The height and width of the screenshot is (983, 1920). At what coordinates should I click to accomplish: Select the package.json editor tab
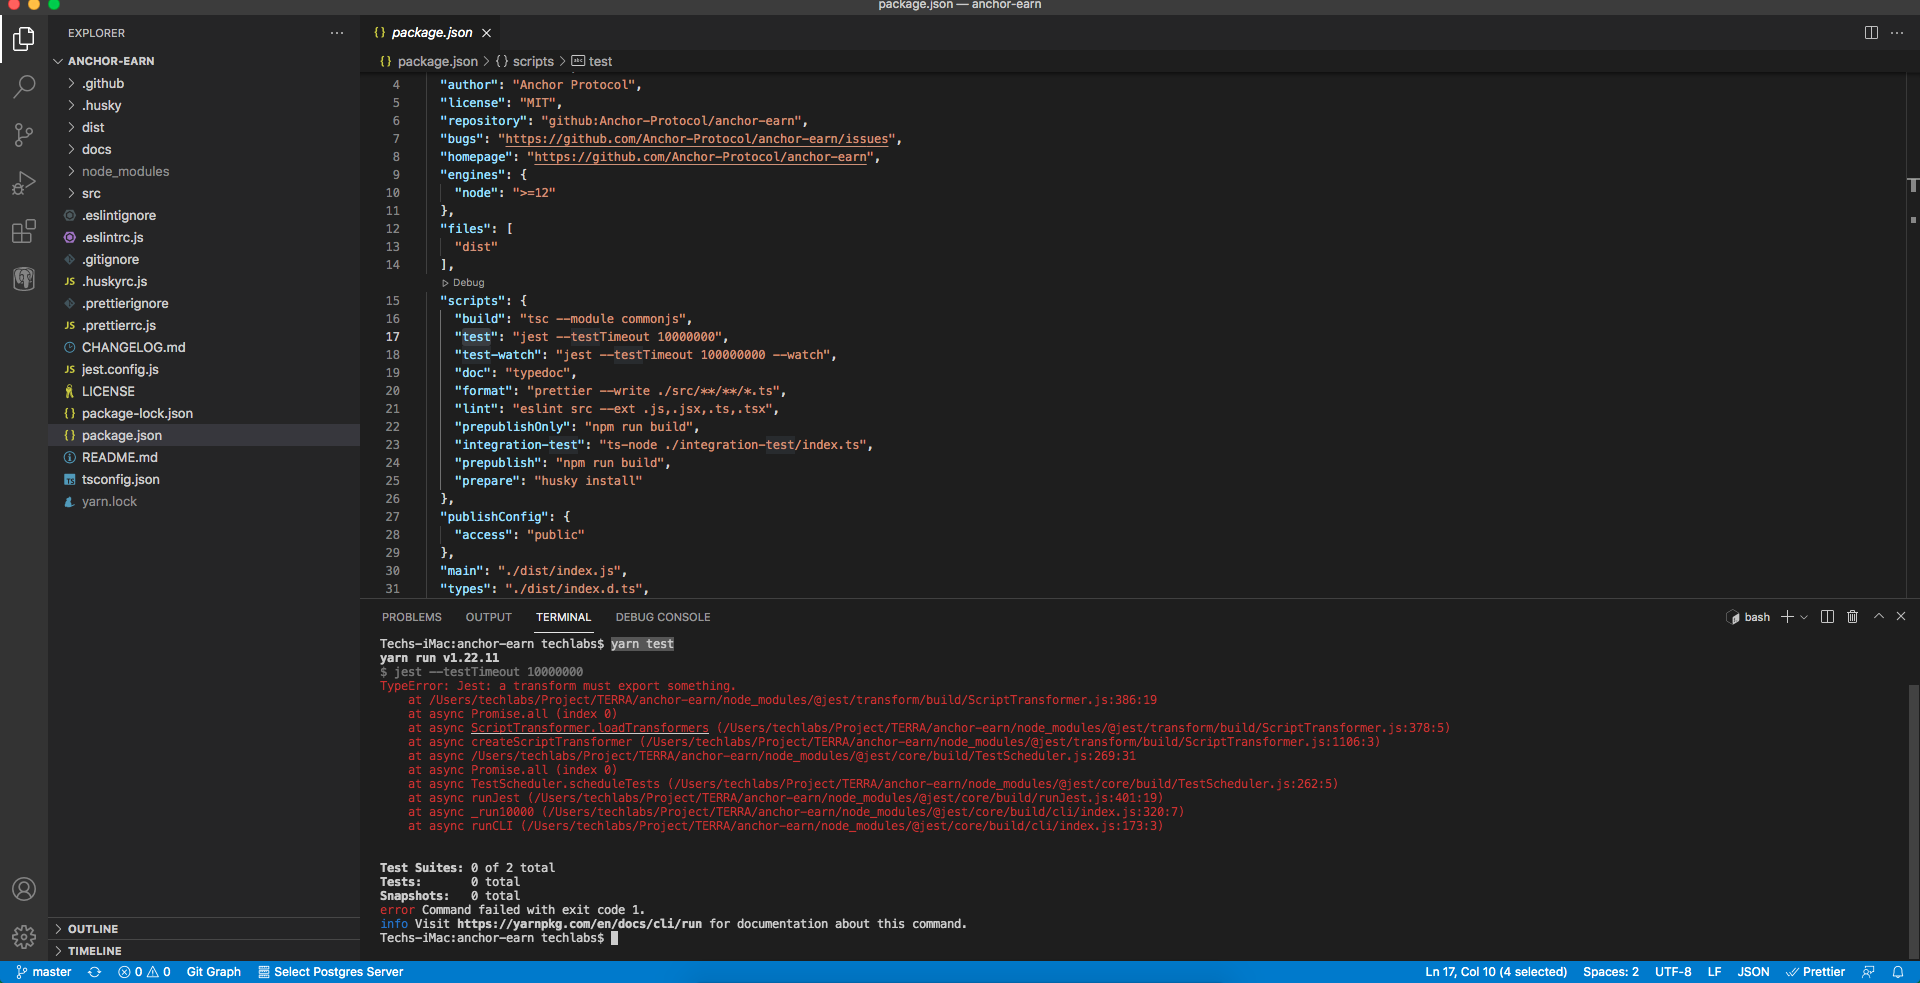tap(432, 33)
